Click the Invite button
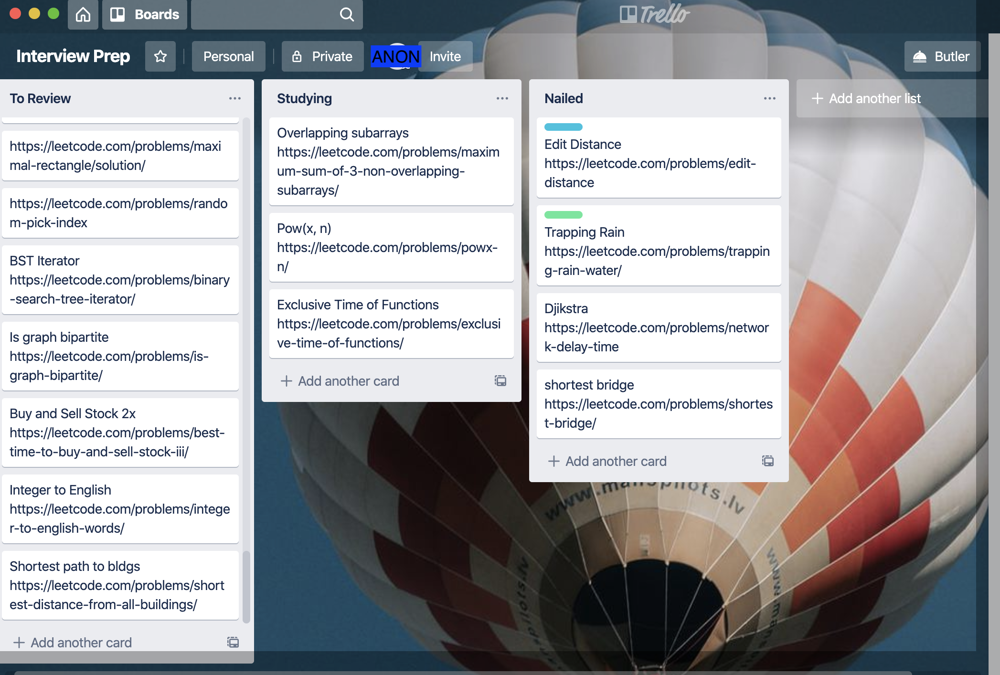 point(445,57)
